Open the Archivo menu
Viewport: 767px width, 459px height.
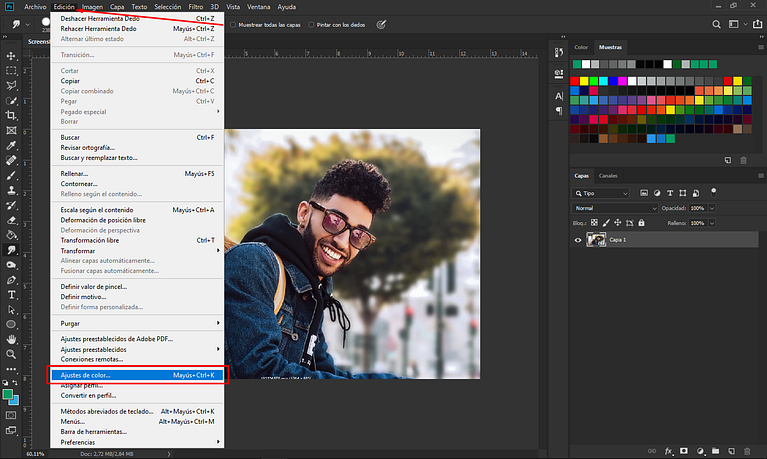coord(35,7)
